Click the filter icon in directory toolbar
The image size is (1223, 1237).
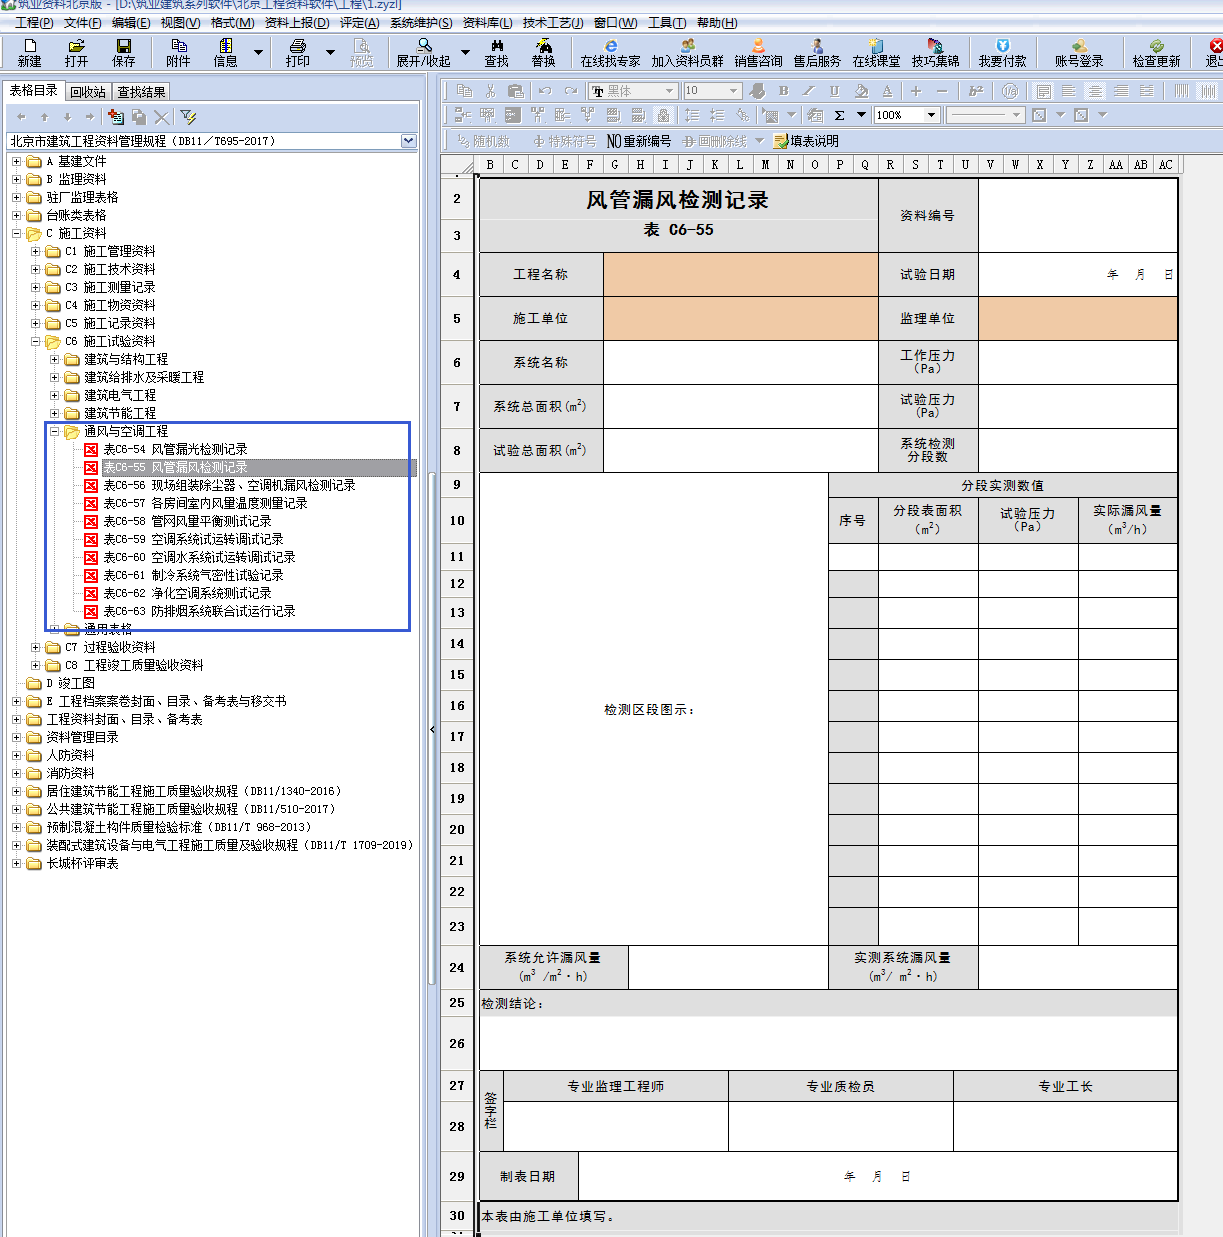tap(188, 117)
